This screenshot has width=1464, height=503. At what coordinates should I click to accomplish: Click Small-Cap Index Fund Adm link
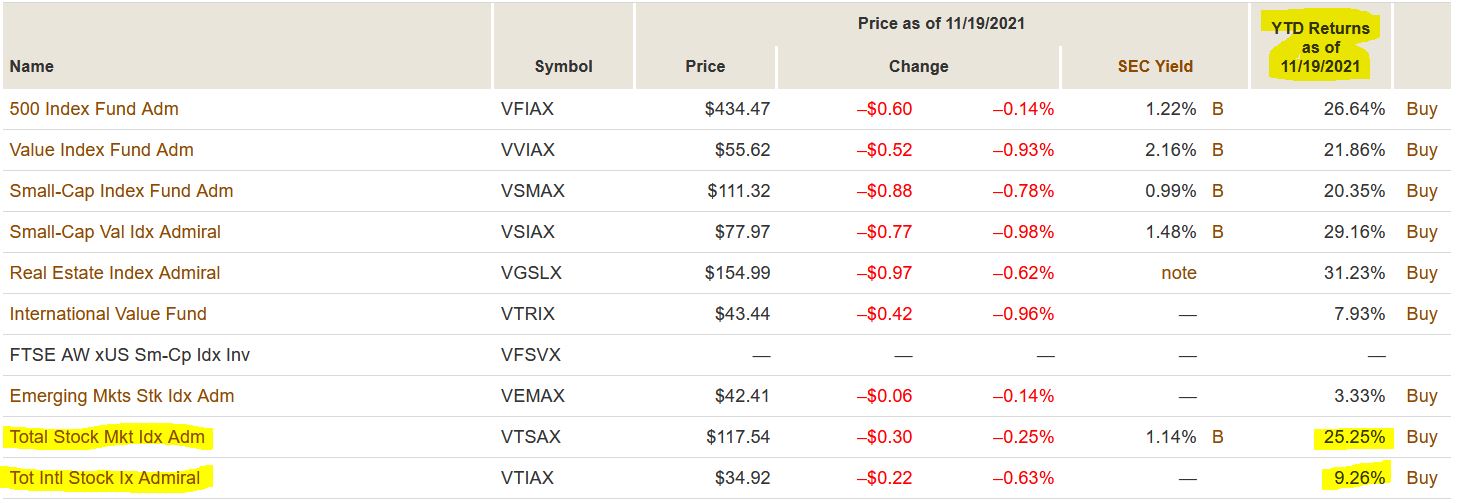tap(121, 190)
